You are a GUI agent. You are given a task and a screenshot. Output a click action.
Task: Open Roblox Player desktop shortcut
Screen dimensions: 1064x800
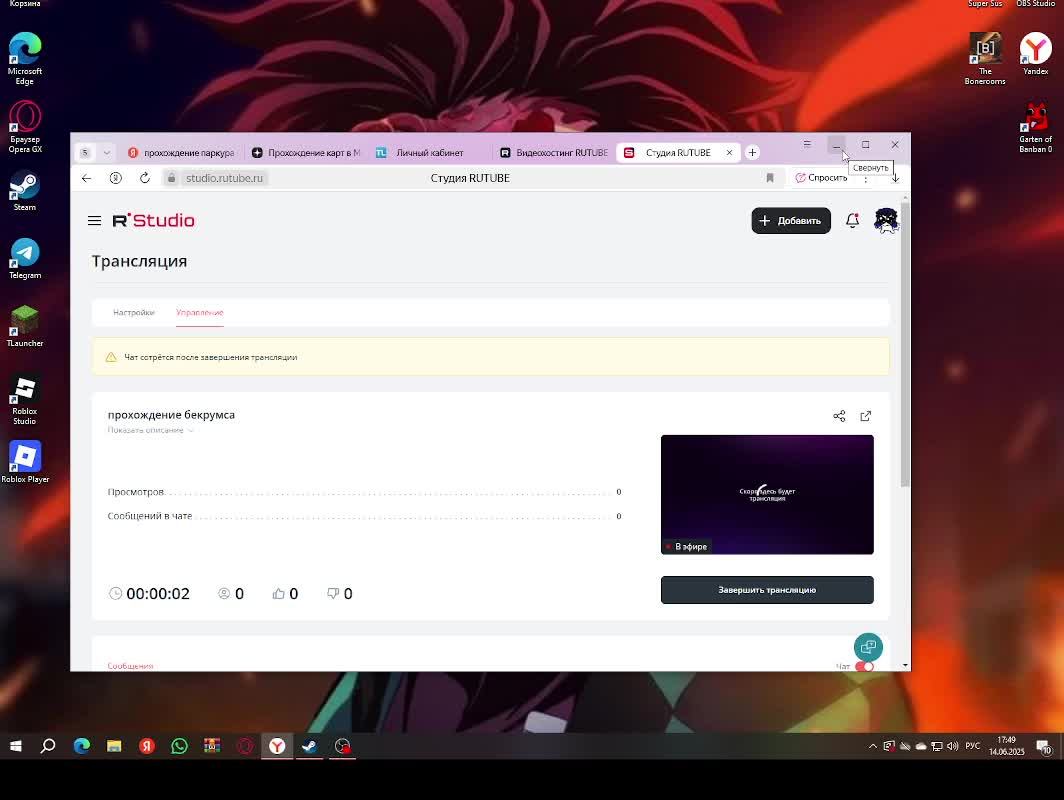pos(25,462)
